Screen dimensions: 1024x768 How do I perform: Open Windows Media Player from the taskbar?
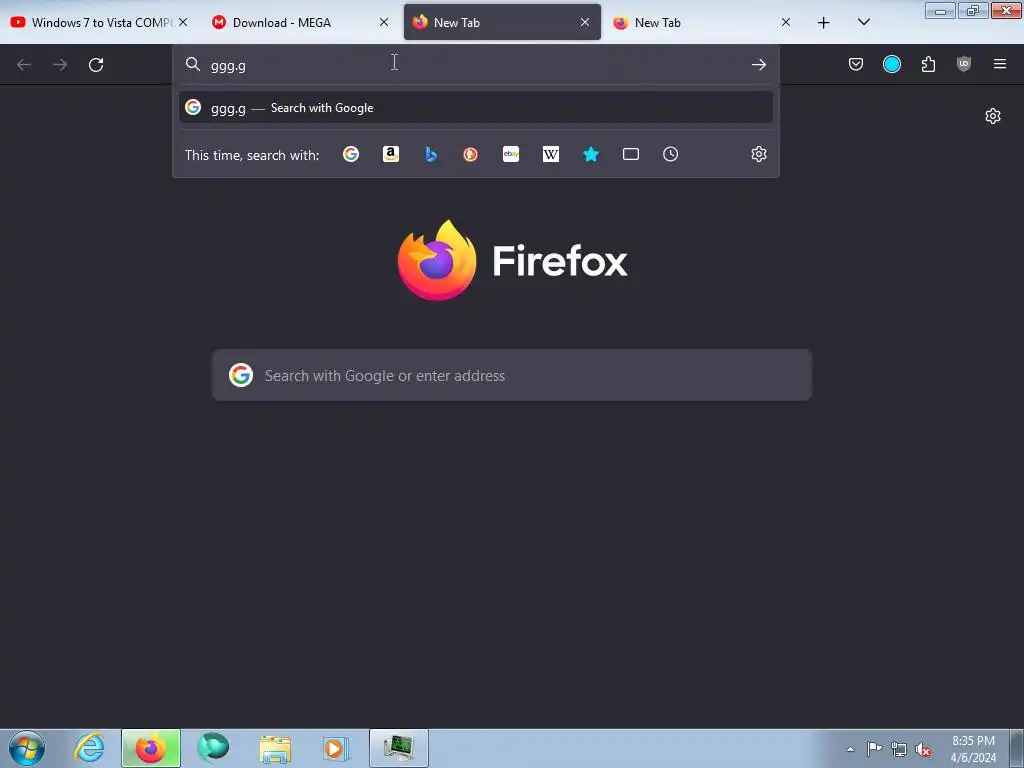[337, 748]
